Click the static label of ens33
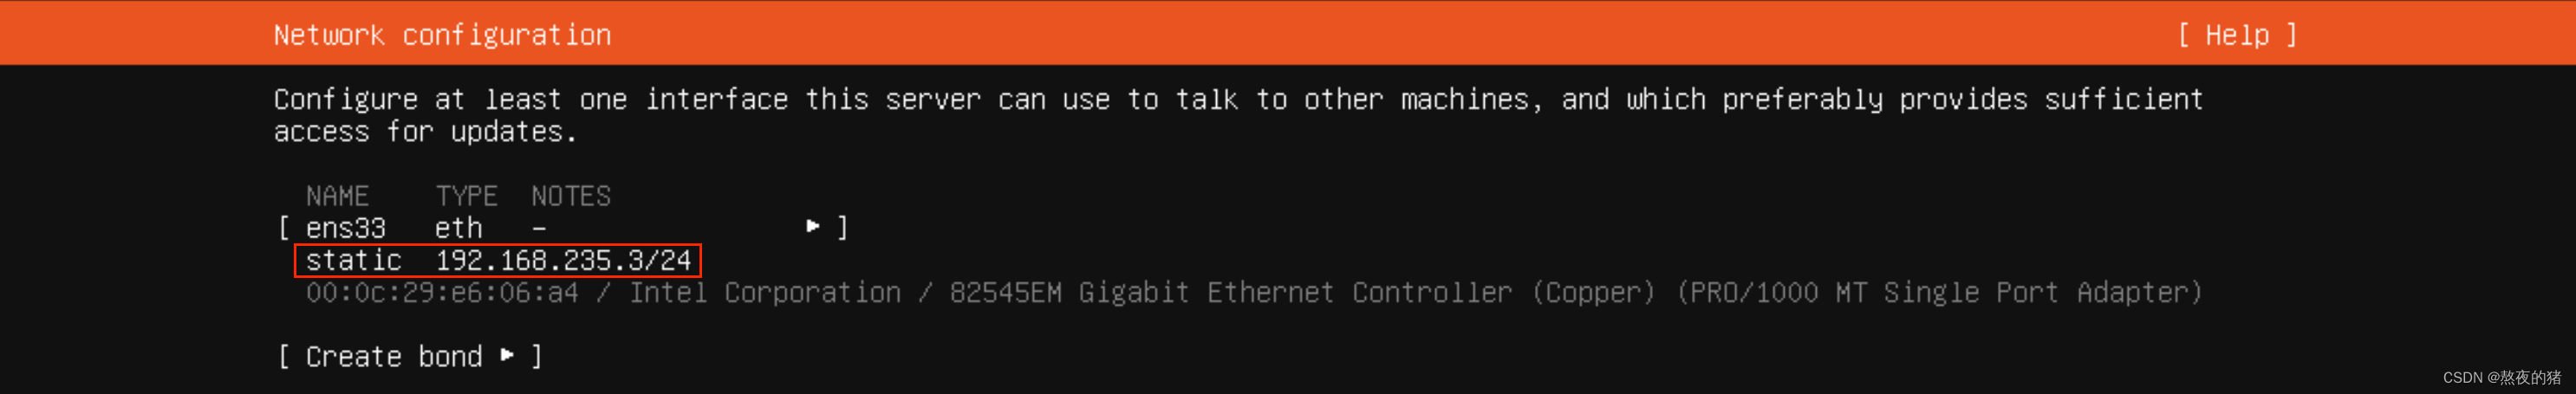The width and height of the screenshot is (2576, 394). tap(353, 261)
